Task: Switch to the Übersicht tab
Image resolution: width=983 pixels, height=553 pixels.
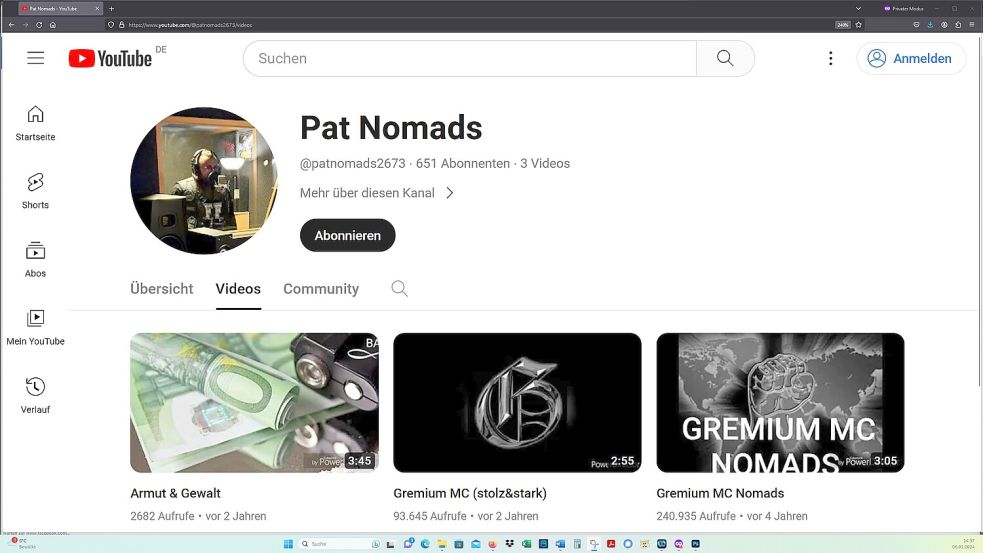Action: pos(162,288)
